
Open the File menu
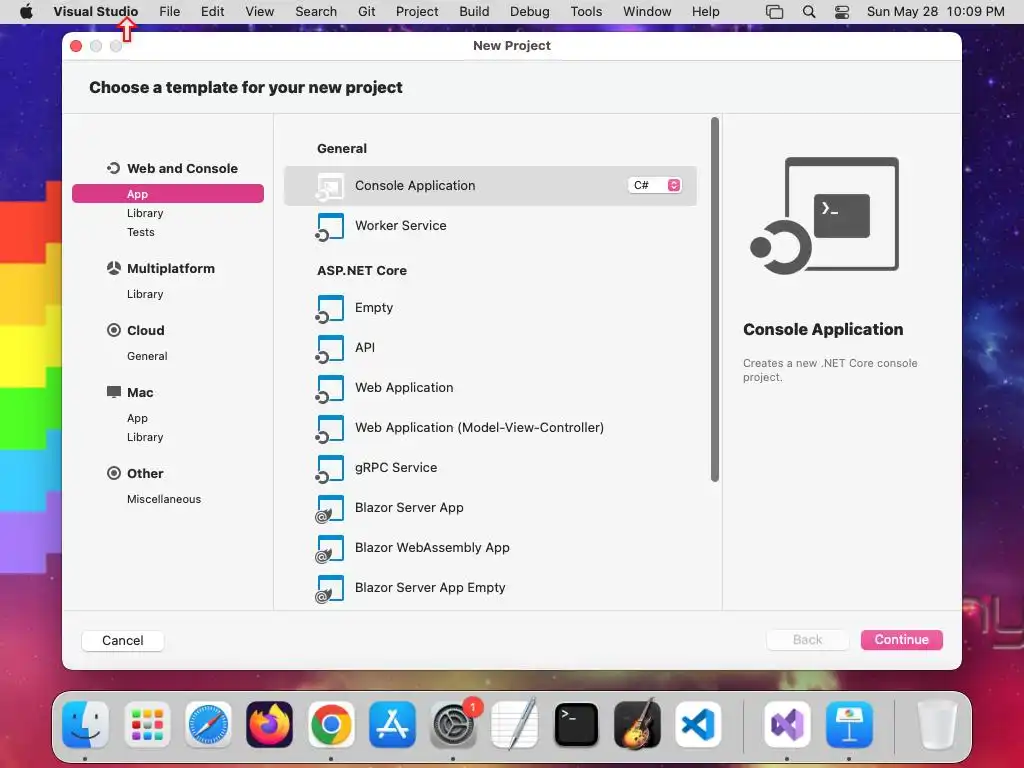click(169, 11)
